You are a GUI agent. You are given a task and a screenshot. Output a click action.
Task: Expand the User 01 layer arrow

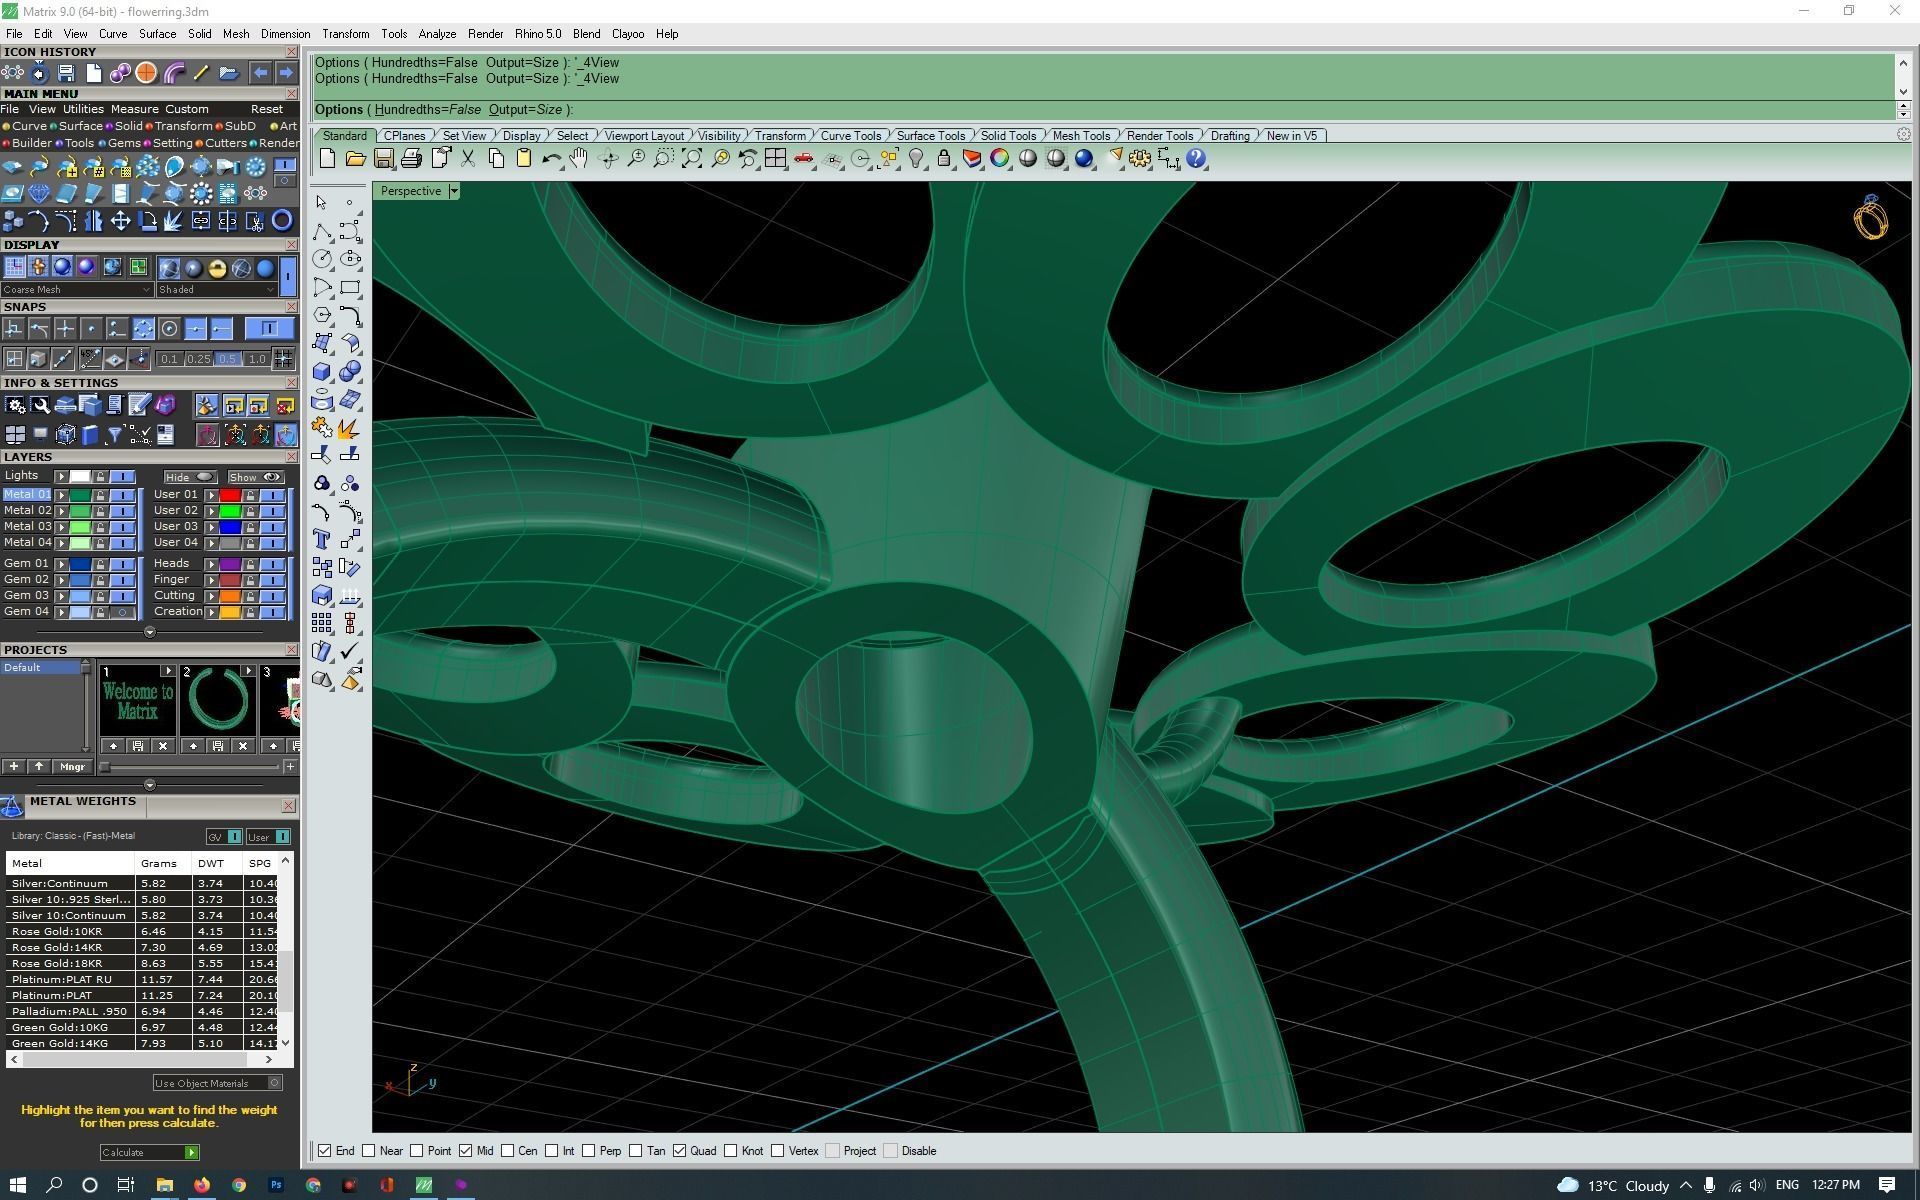pyautogui.click(x=212, y=495)
